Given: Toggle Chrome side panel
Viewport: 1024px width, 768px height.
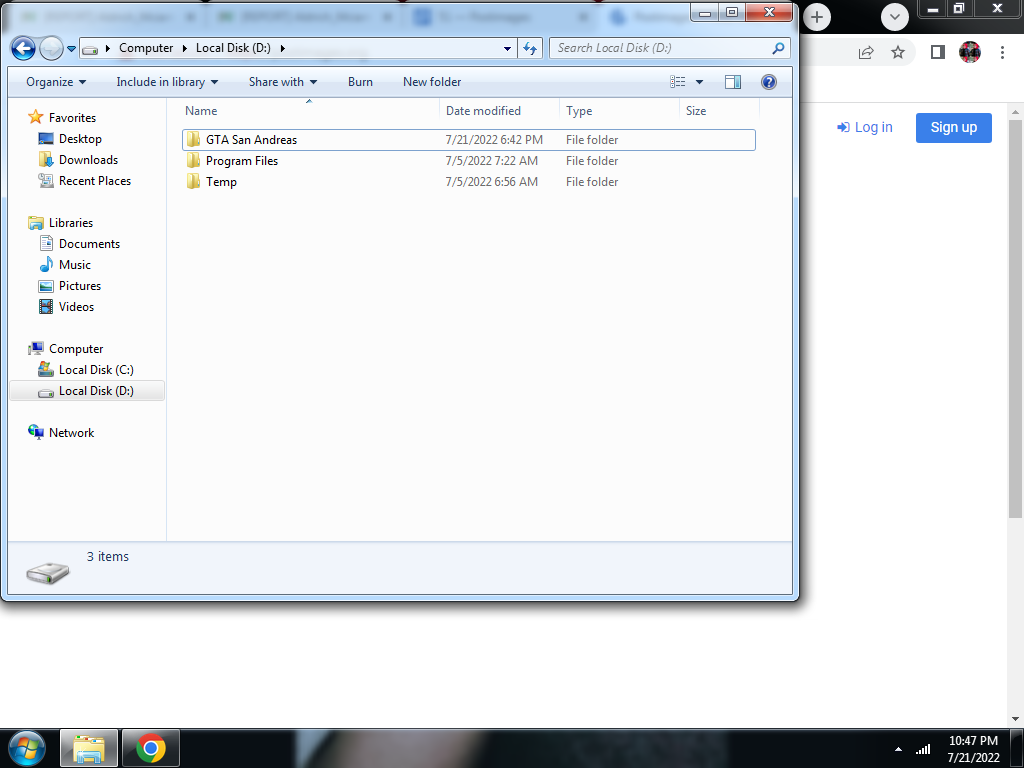Looking at the screenshot, I should click(938, 52).
